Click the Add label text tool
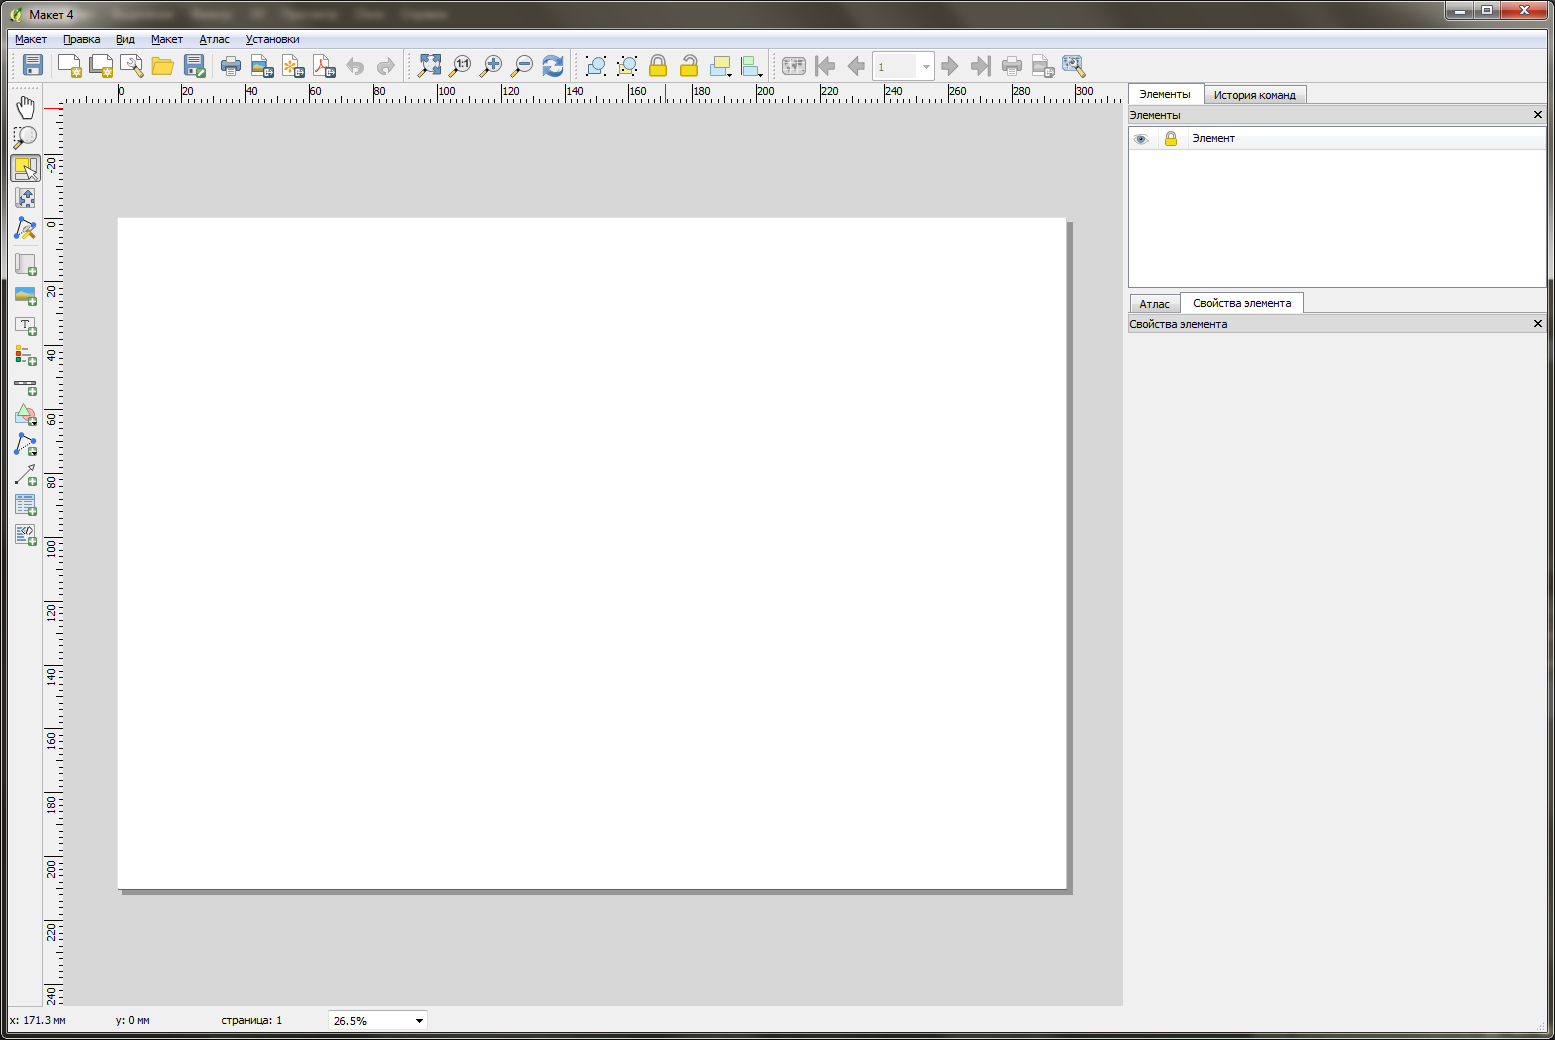 click(x=25, y=325)
